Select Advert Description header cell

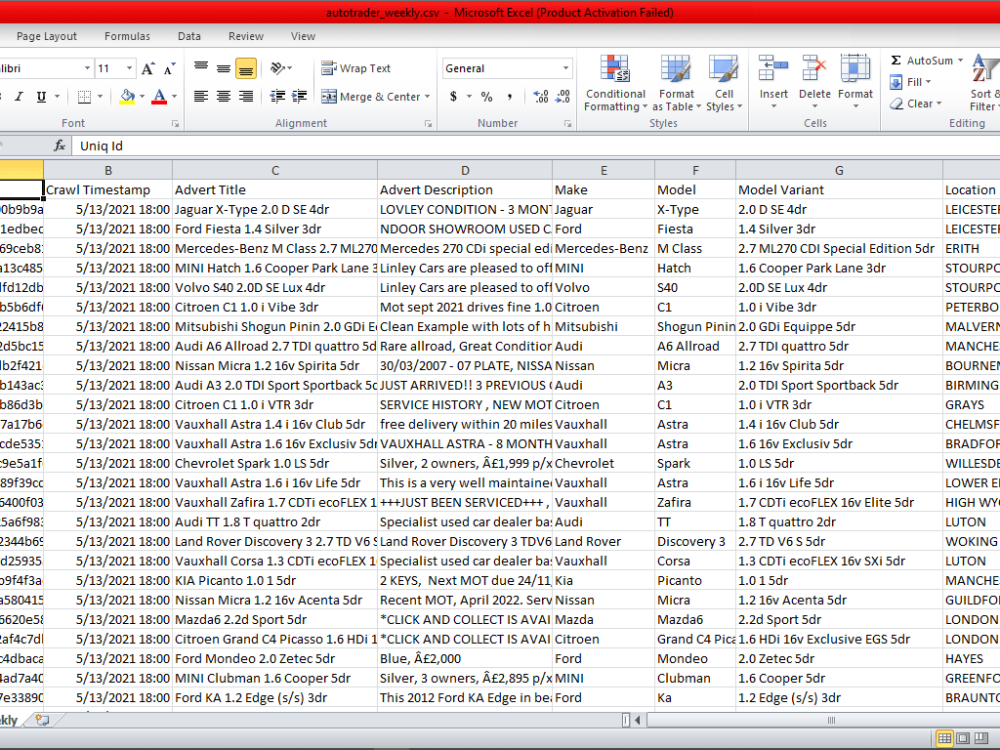[465, 190]
